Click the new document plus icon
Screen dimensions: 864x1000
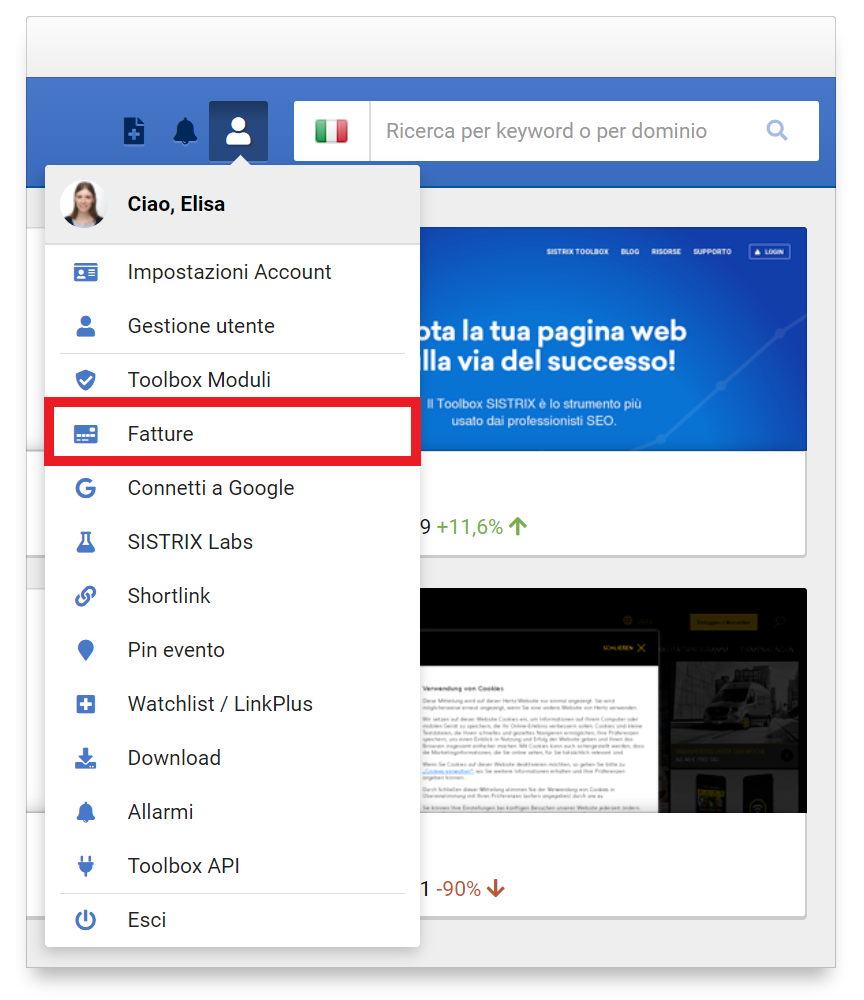click(134, 131)
